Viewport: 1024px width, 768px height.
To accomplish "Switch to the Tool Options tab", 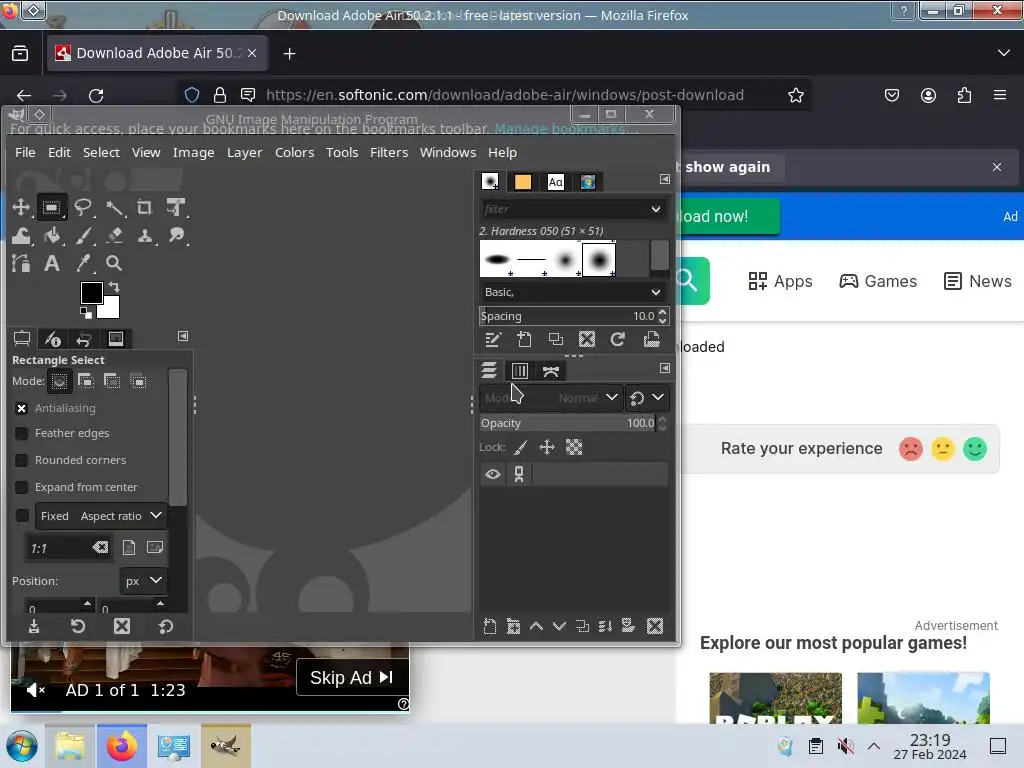I will 22,338.
